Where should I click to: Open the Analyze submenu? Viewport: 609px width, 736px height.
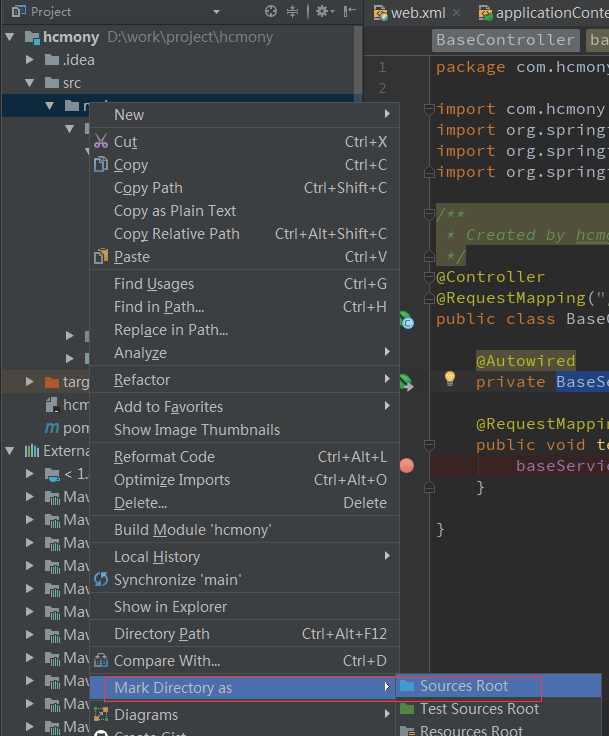click(x=244, y=353)
